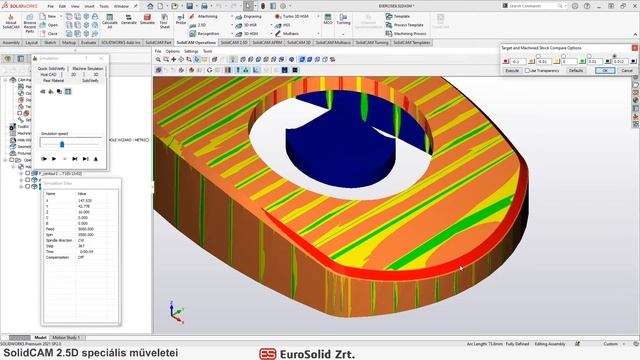Cancel the compare options dialog
Viewport: 640px width, 360px height.
click(x=627, y=71)
